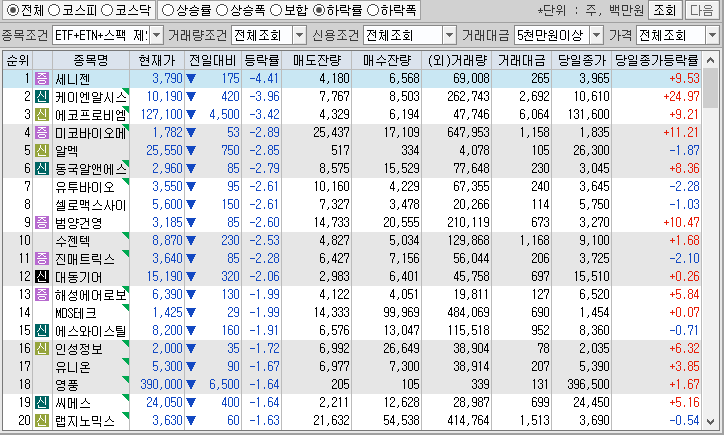724x435 pixels.
Task: Click rate -4.41 in 세니젠 row
Action: pyautogui.click(x=264, y=79)
